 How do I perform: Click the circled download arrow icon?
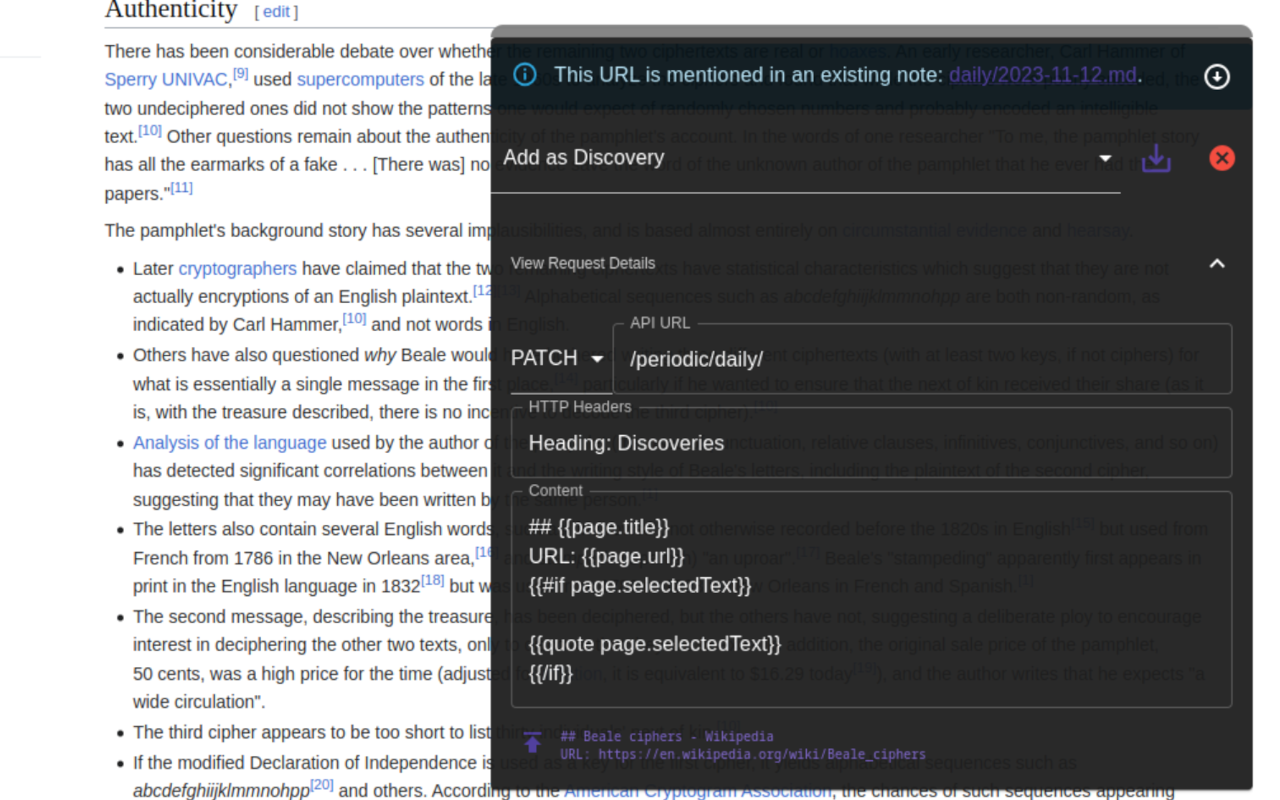pos(1217,77)
